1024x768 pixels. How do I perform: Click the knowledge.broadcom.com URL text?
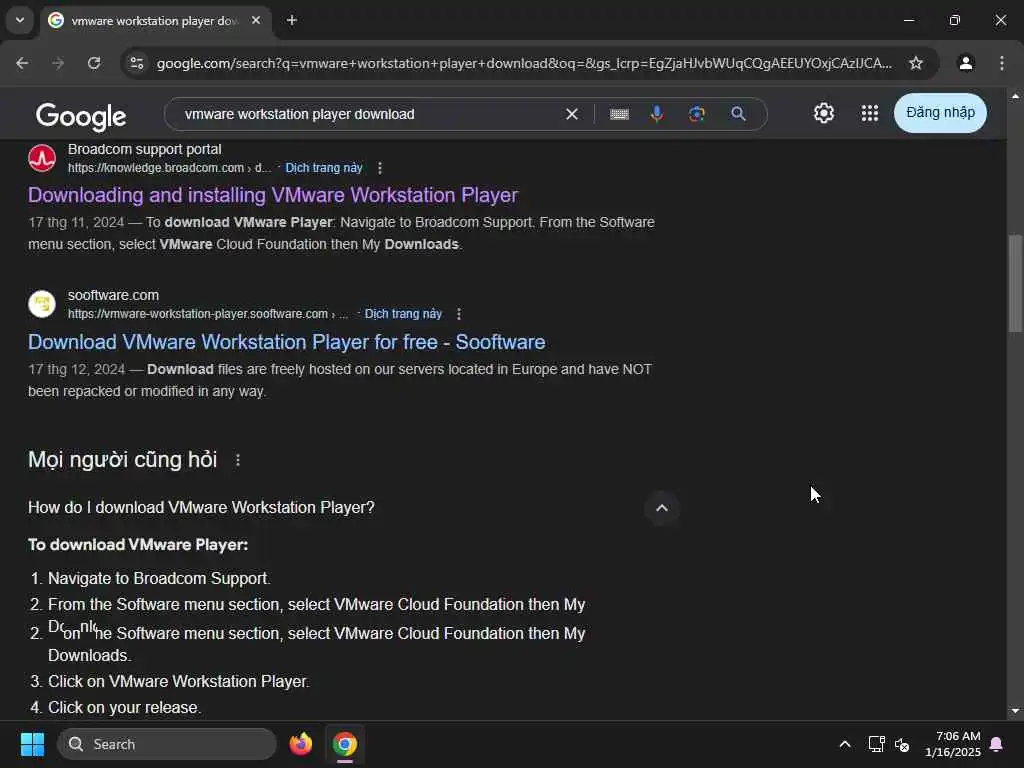click(169, 168)
